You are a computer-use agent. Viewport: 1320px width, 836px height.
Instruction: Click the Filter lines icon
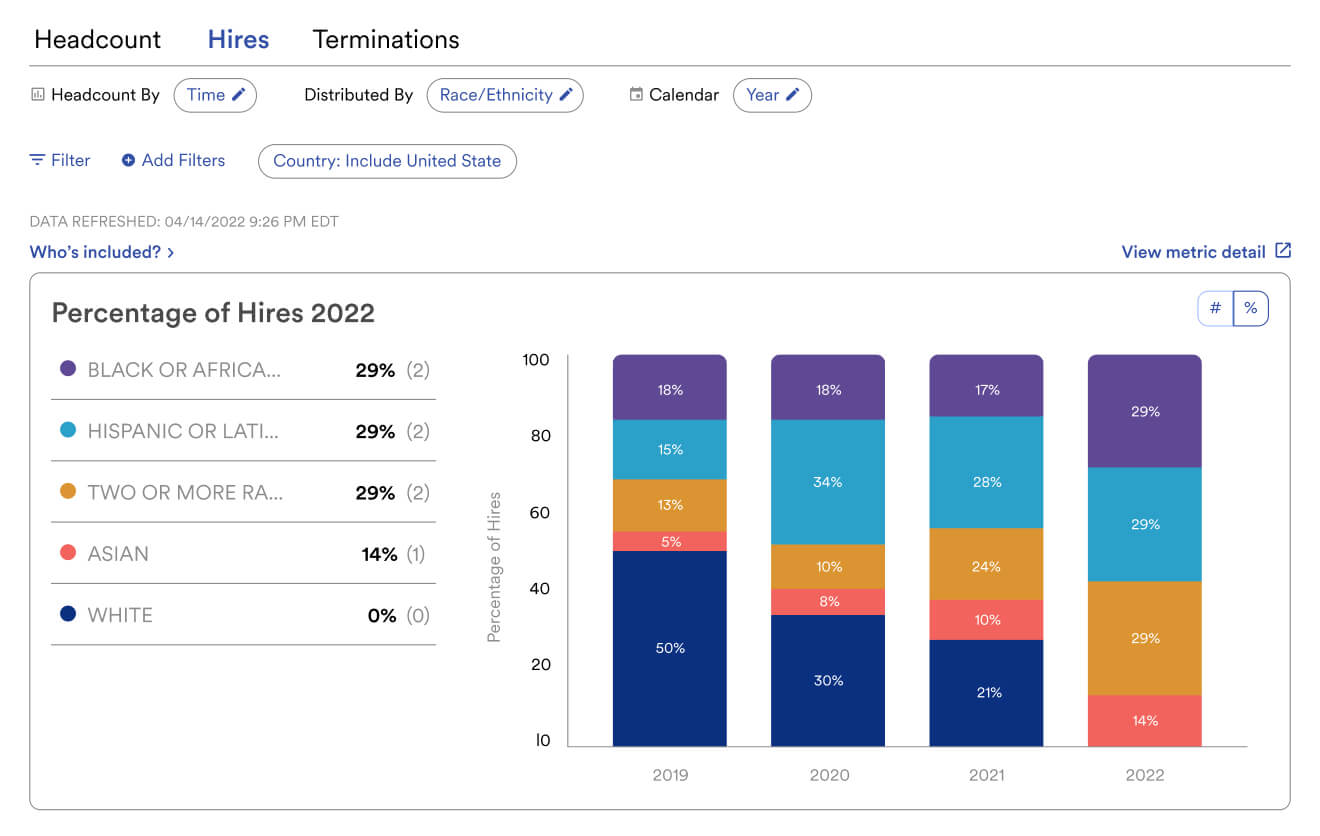point(37,160)
